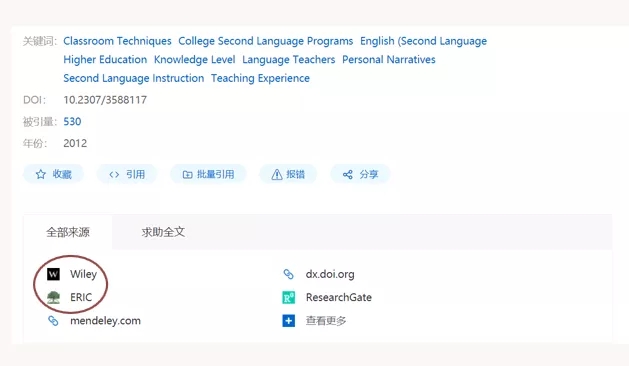Click the chain link icon beside dx.doi.org
Image resolution: width=629 pixels, height=366 pixels.
pos(288,274)
